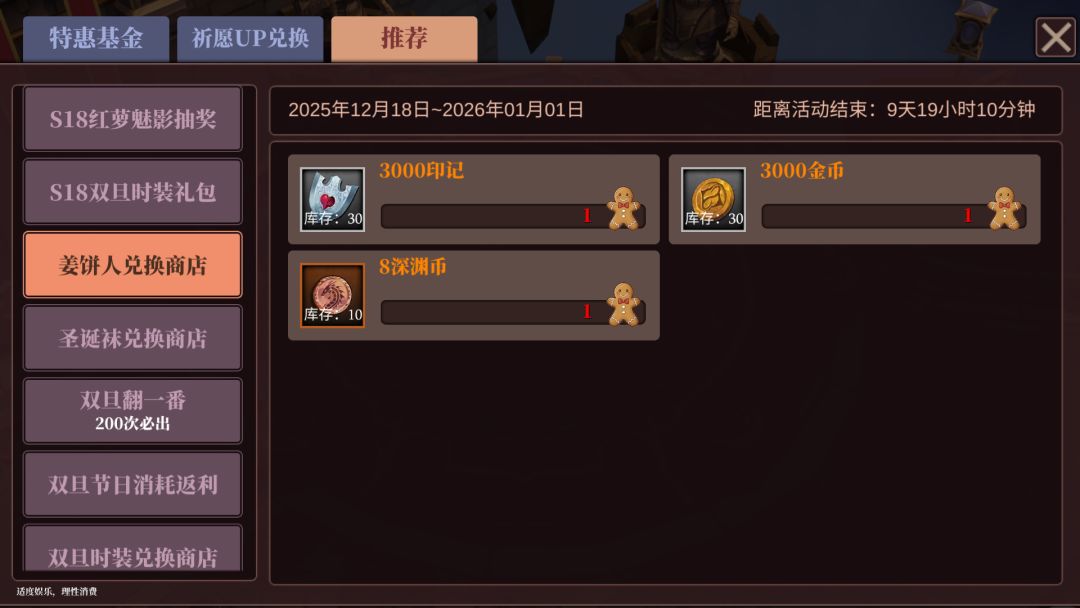This screenshot has width=1080, height=608.
Task: Click the 8深渊币 exchange cost bar
Action: [513, 312]
